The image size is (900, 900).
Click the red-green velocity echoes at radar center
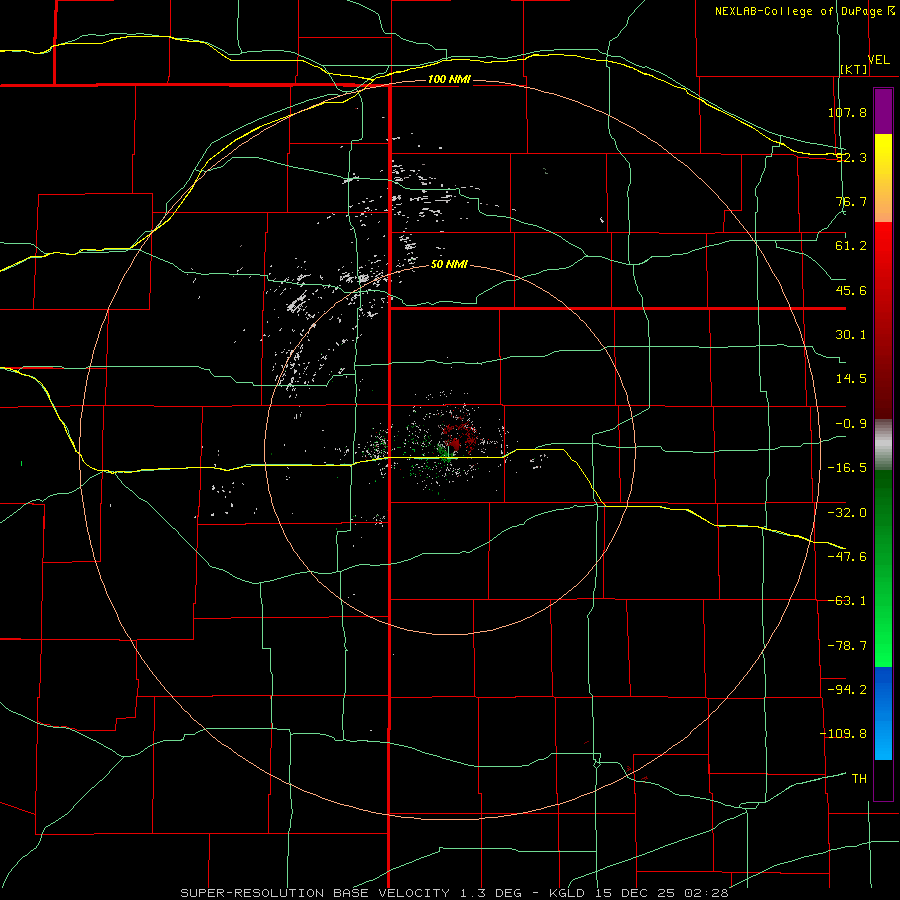point(451,445)
